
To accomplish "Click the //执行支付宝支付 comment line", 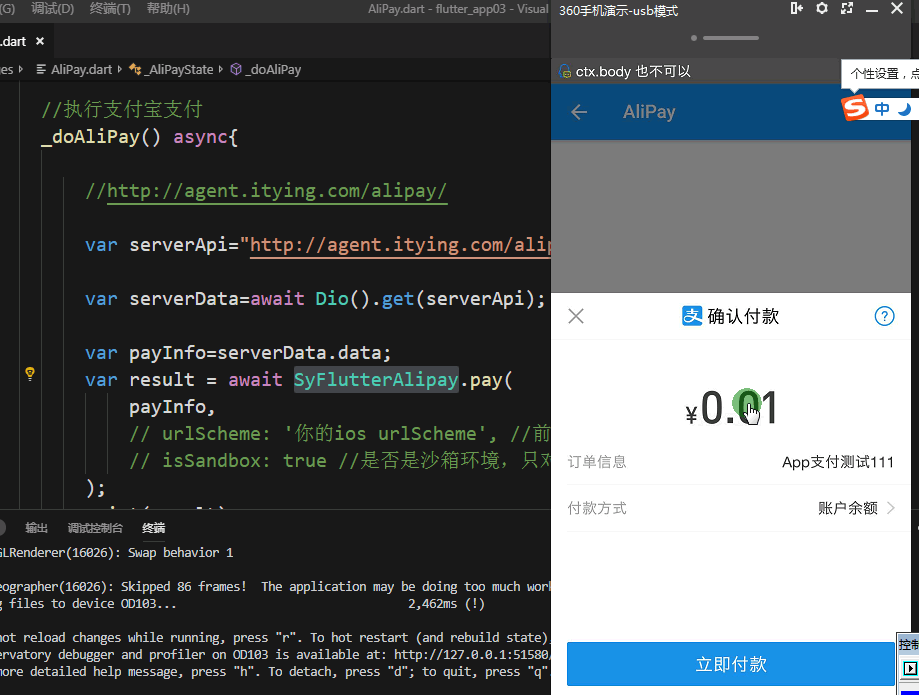I will tap(122, 110).
